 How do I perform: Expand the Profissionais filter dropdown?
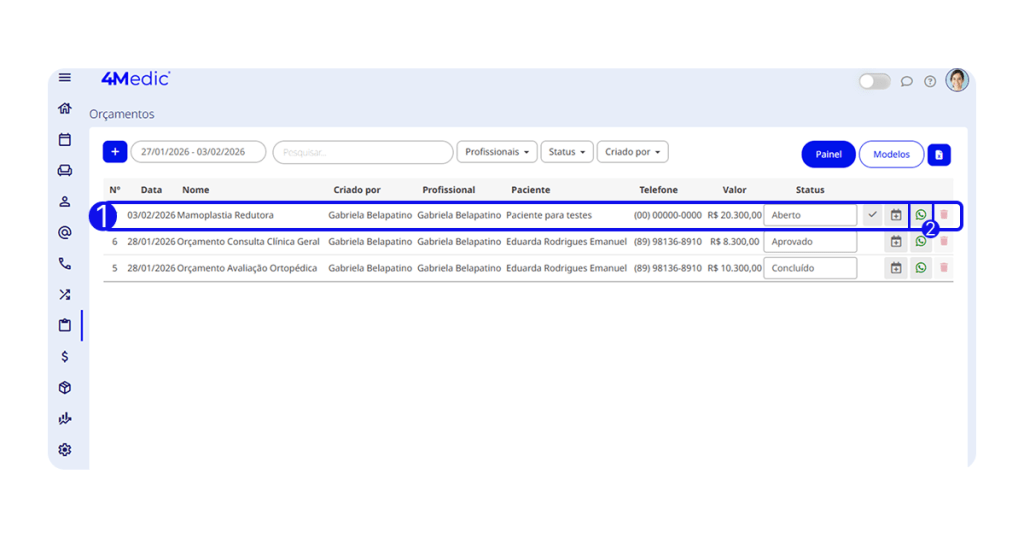[497, 152]
